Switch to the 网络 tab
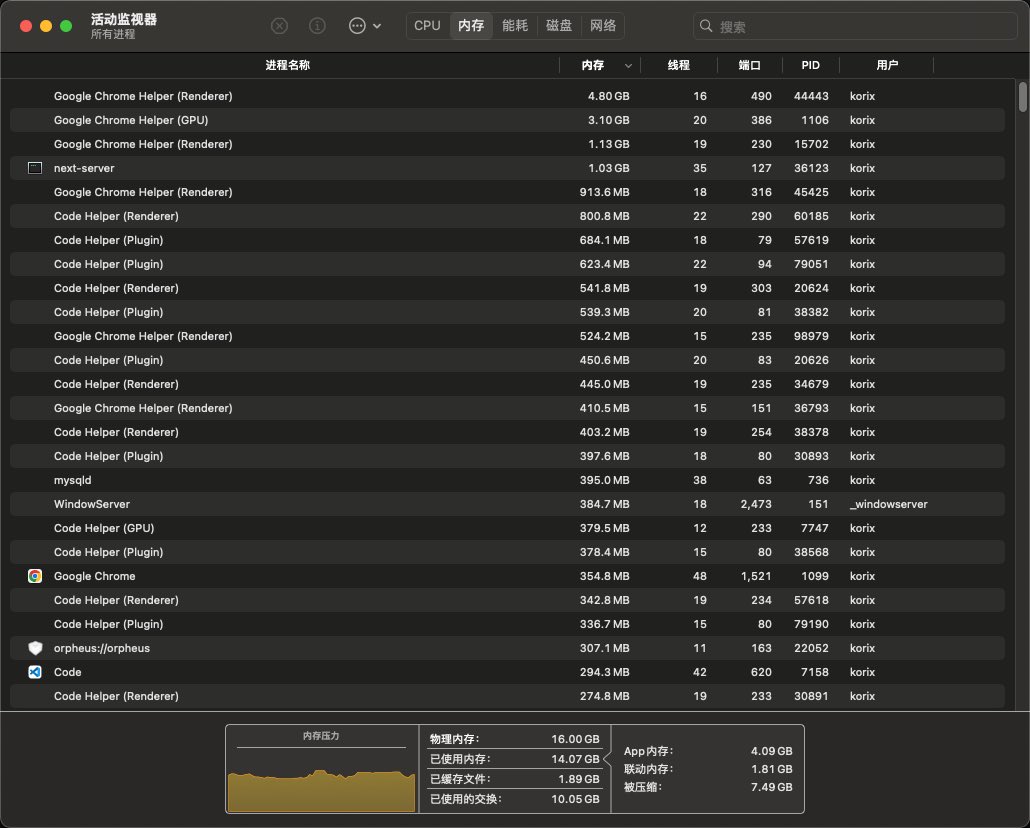 pos(603,26)
